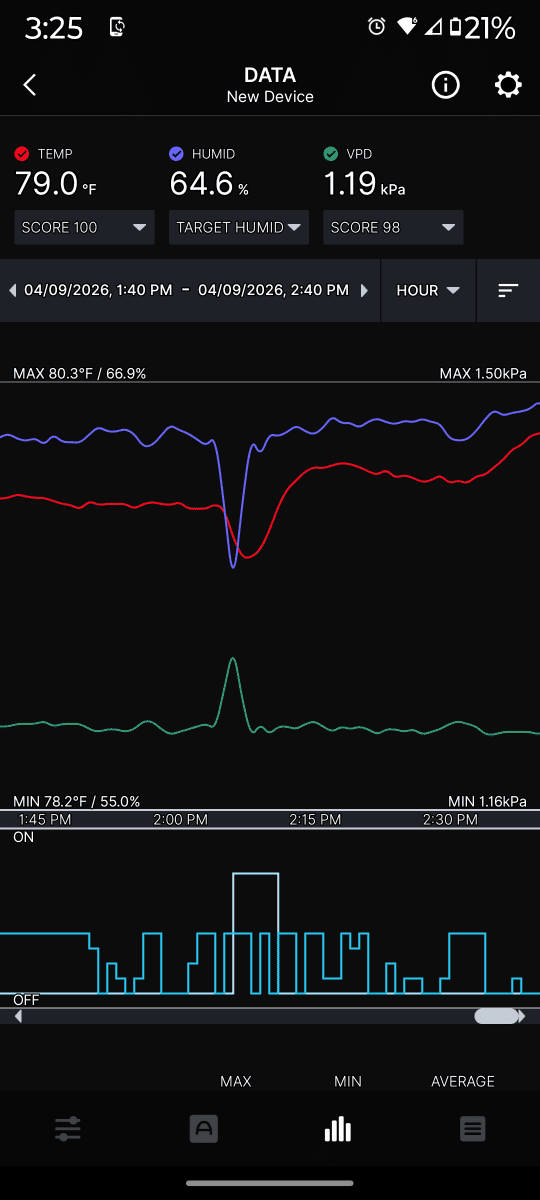Open the data bar-chart tab
This screenshot has width=540, height=1200.
click(338, 1130)
